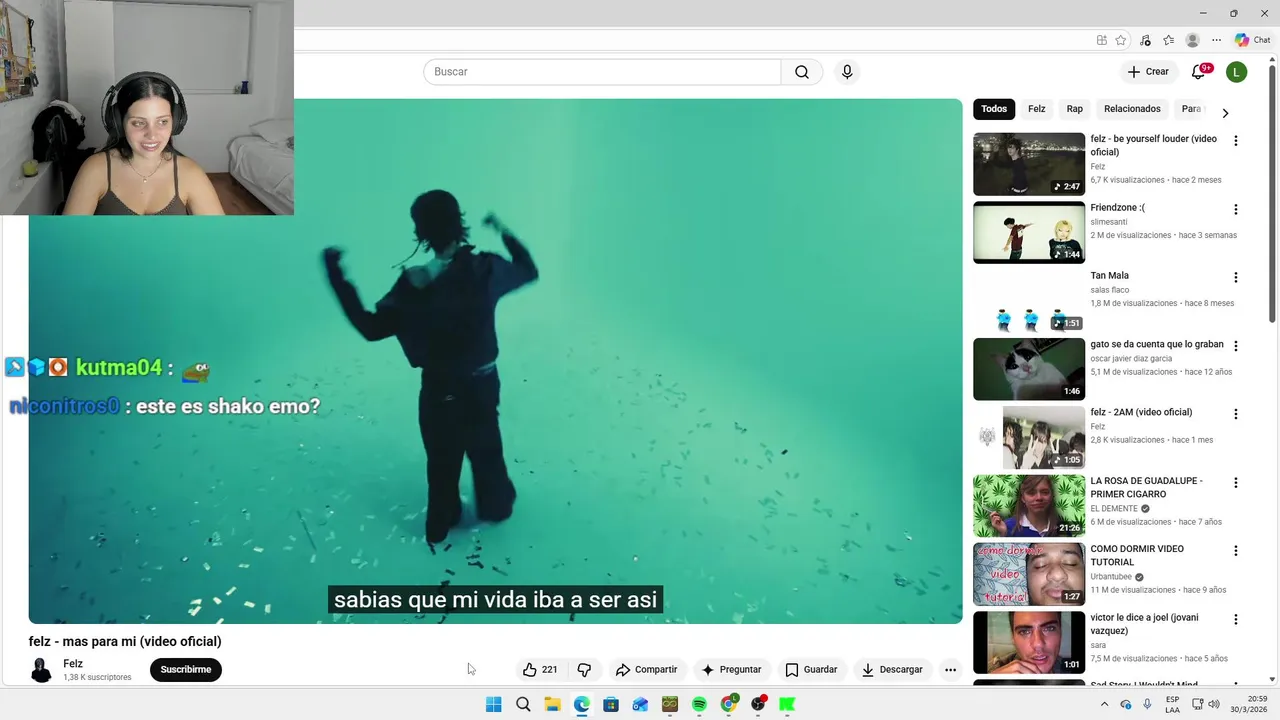Image resolution: width=1280 pixels, height=720 pixels.
Task: Open 'victor le dice a joel' title
Action: tap(1144, 624)
